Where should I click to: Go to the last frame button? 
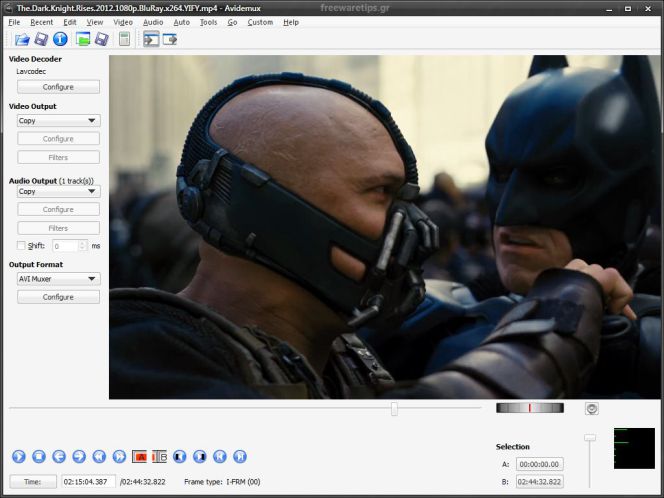pyautogui.click(x=240, y=456)
